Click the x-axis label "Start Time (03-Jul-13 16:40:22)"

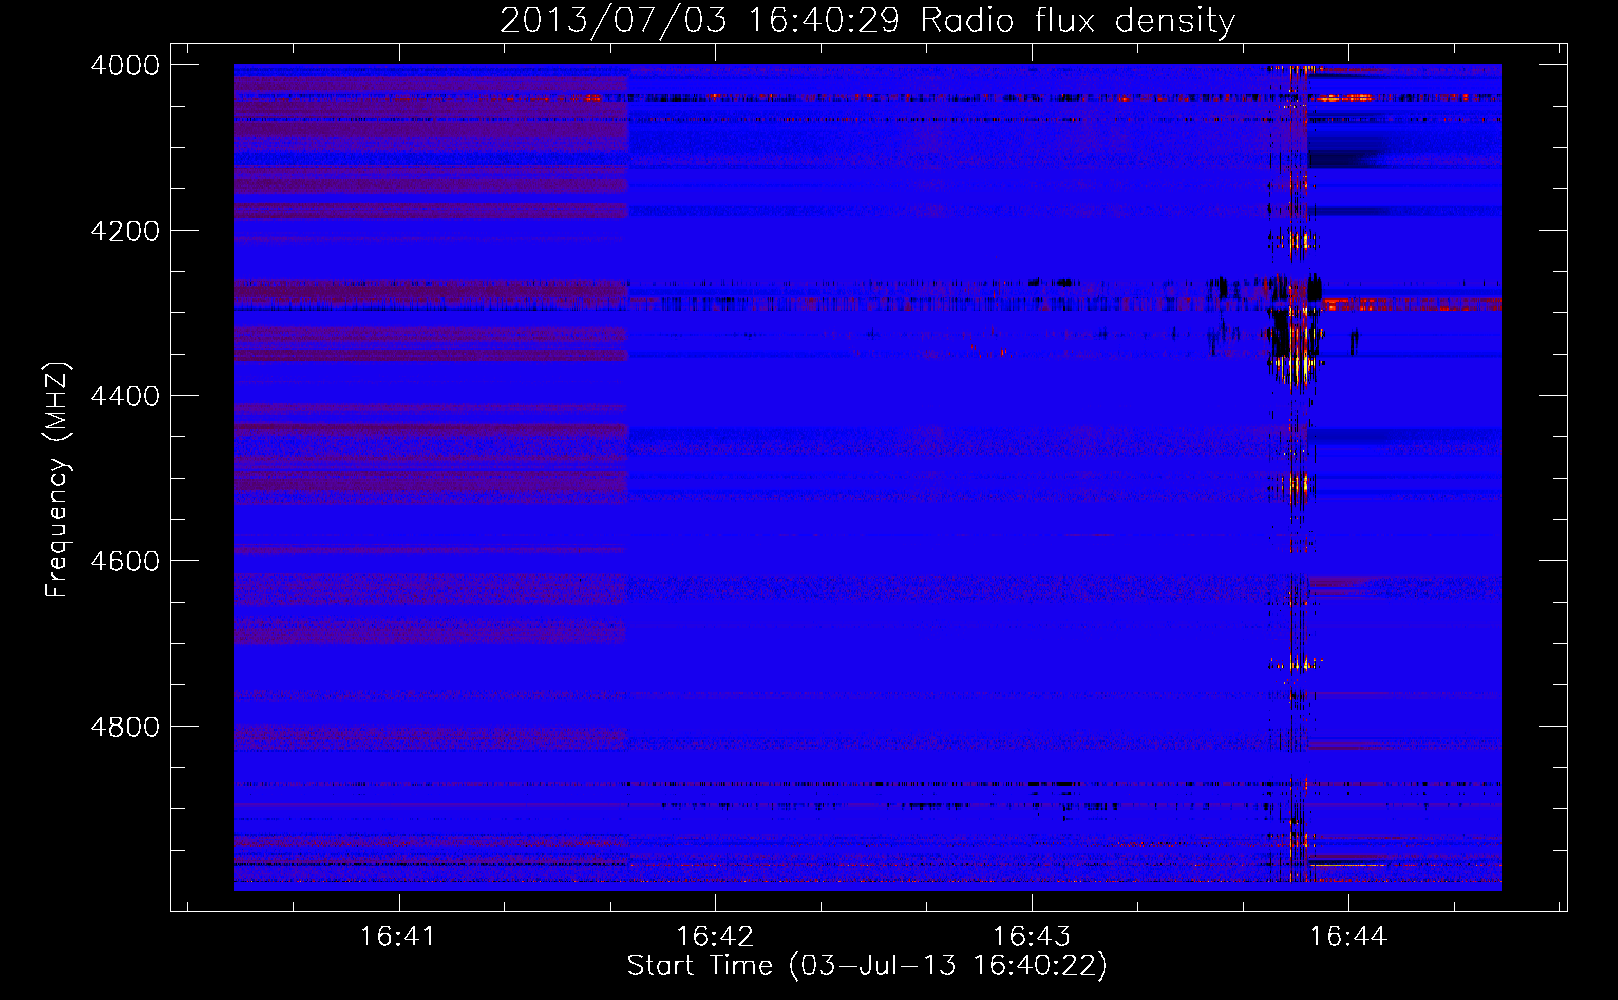(867, 966)
